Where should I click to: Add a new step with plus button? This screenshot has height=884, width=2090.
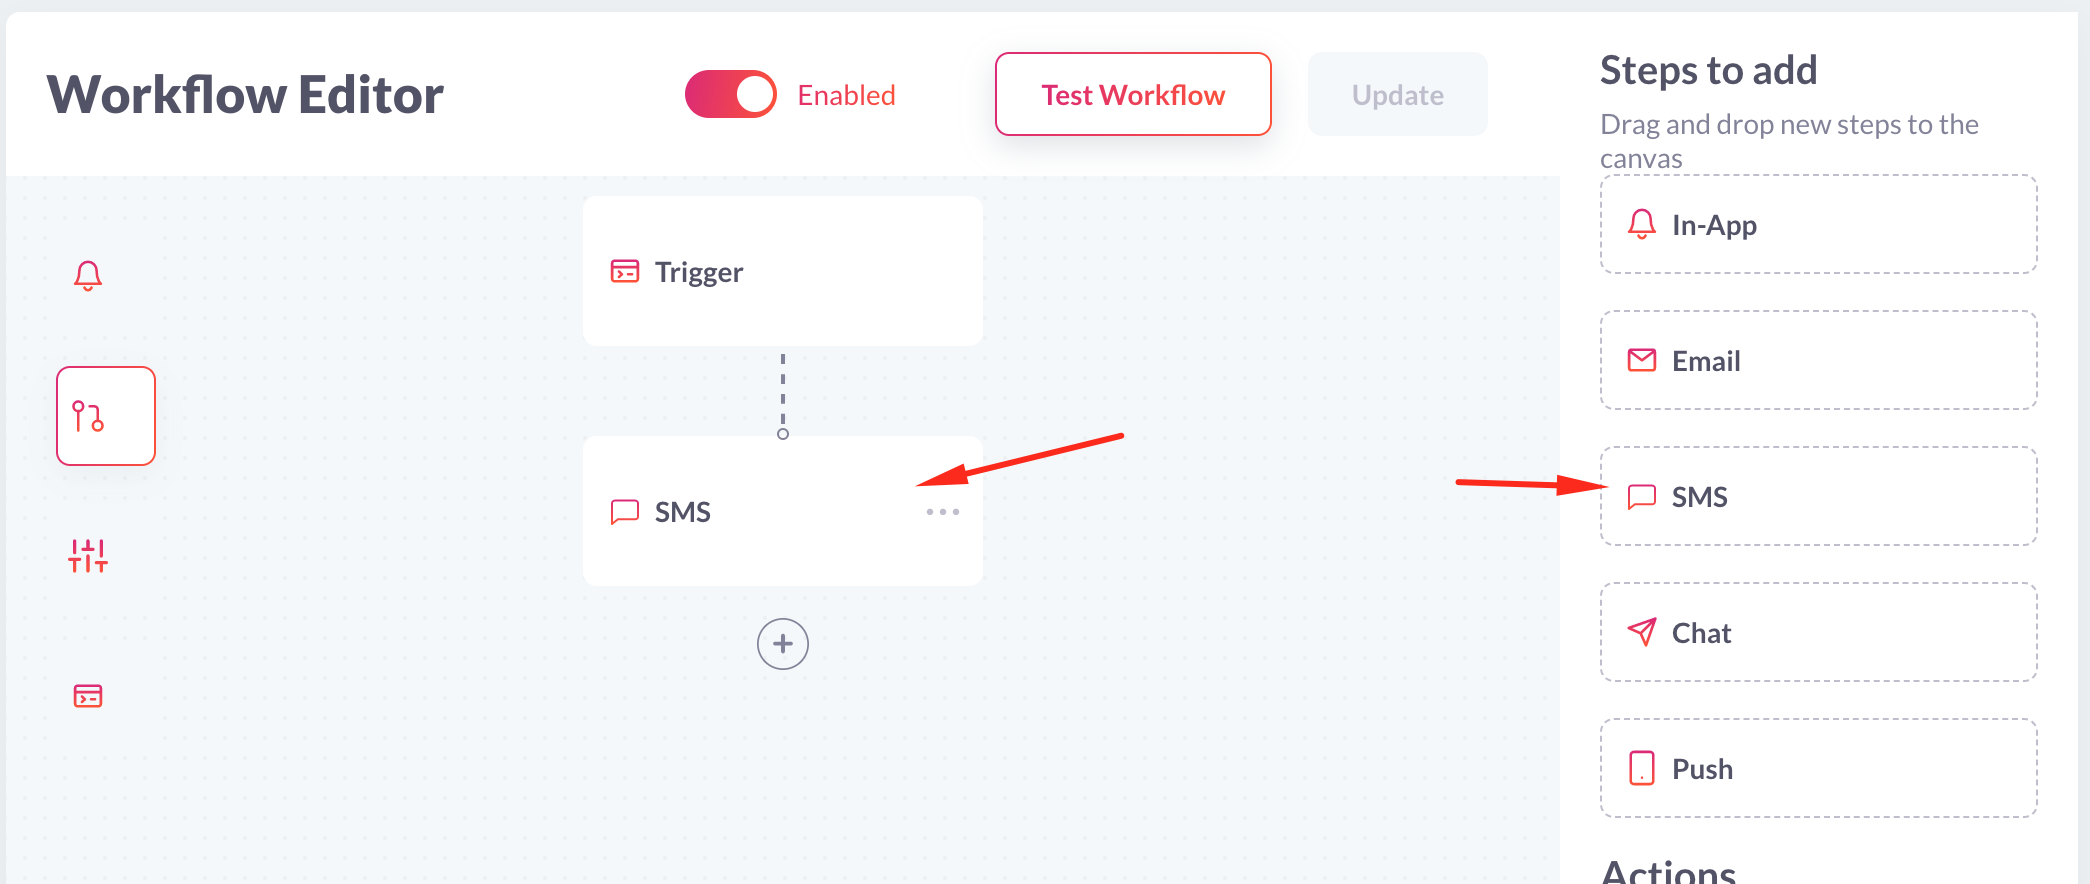(783, 644)
